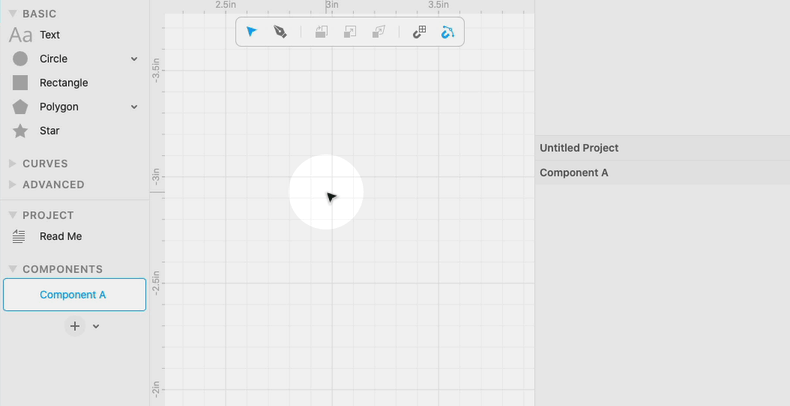Click the greyed leaf-shaped transform icon
The height and width of the screenshot is (406, 790).
378,32
